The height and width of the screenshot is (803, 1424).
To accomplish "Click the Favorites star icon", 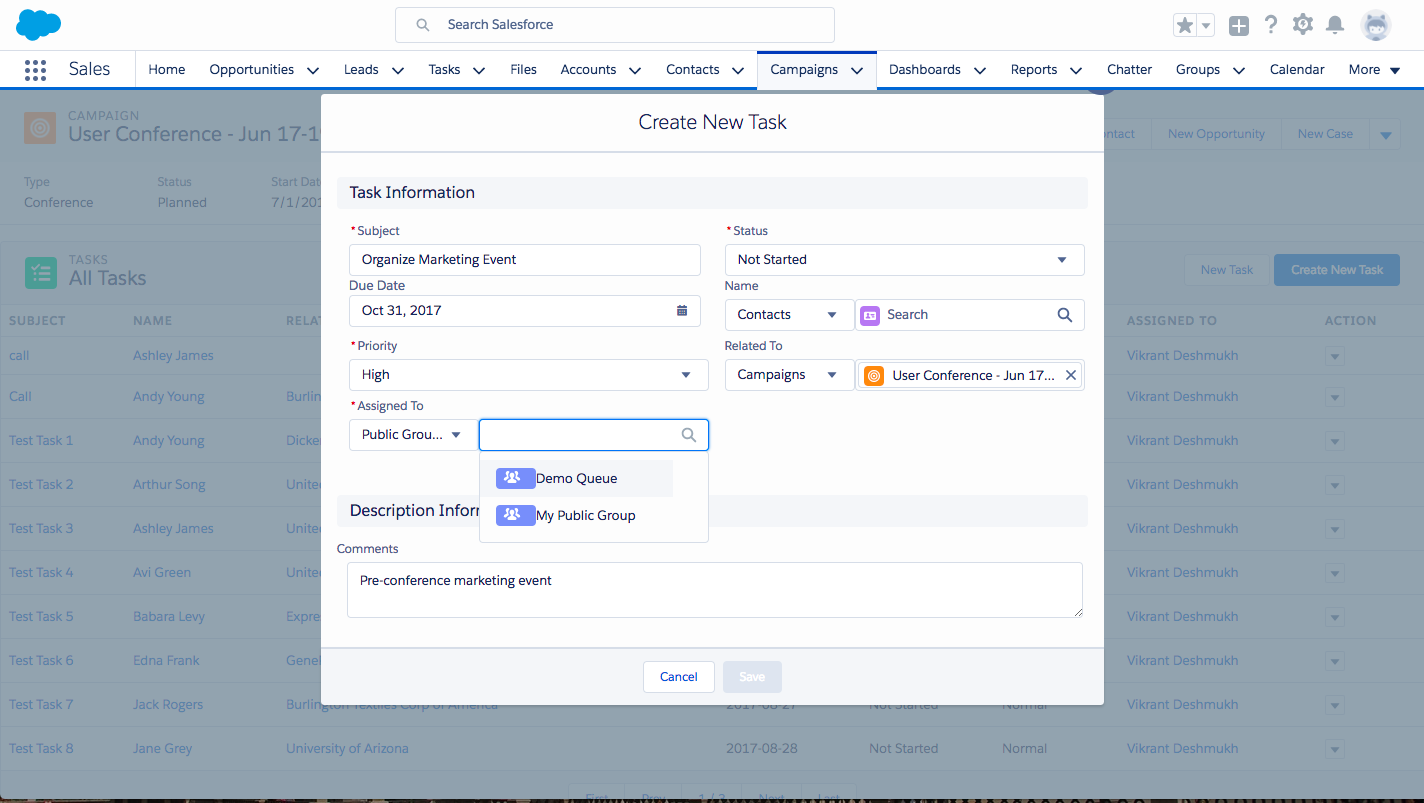I will [1185, 26].
